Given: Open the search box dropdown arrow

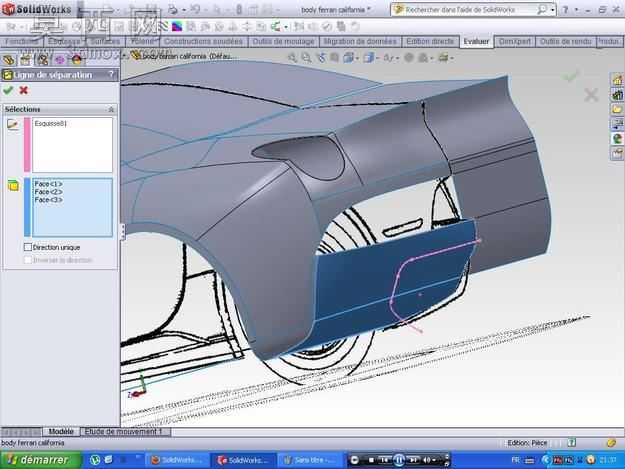Looking at the screenshot, I should pos(552,10).
